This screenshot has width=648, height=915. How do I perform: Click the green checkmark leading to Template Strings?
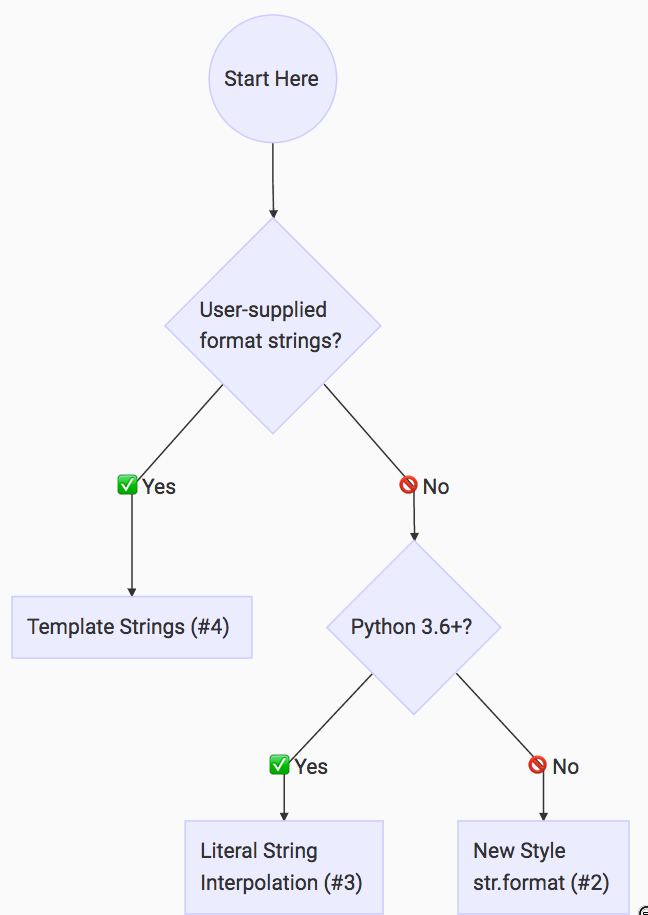pyautogui.click(x=127, y=486)
